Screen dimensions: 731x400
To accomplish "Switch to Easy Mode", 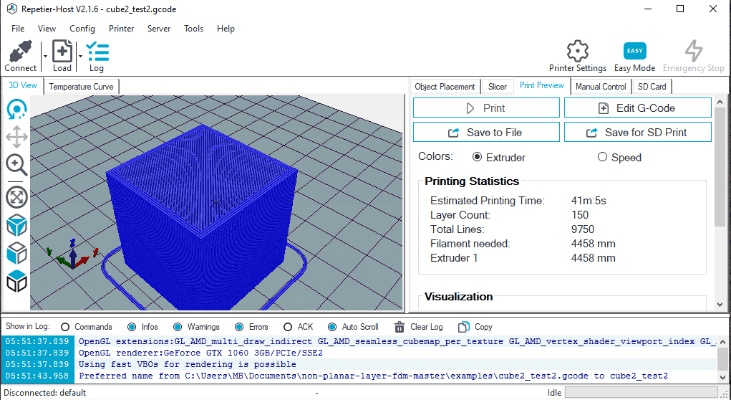I will pyautogui.click(x=634, y=54).
